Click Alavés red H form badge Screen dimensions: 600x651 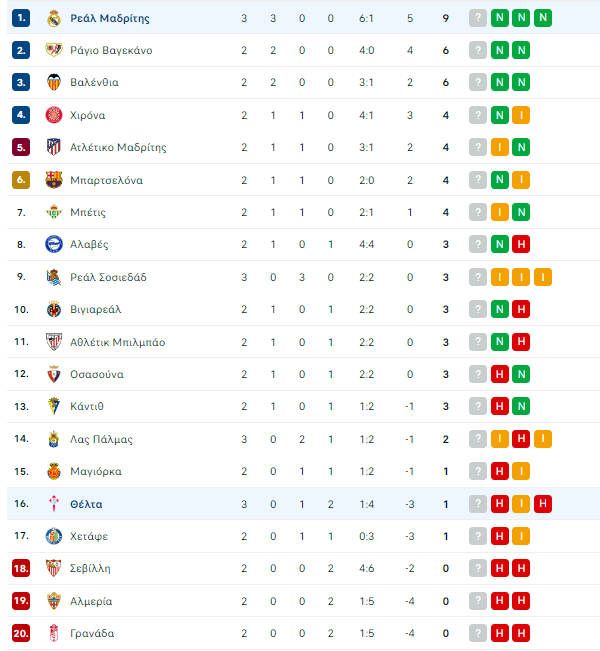(521, 244)
